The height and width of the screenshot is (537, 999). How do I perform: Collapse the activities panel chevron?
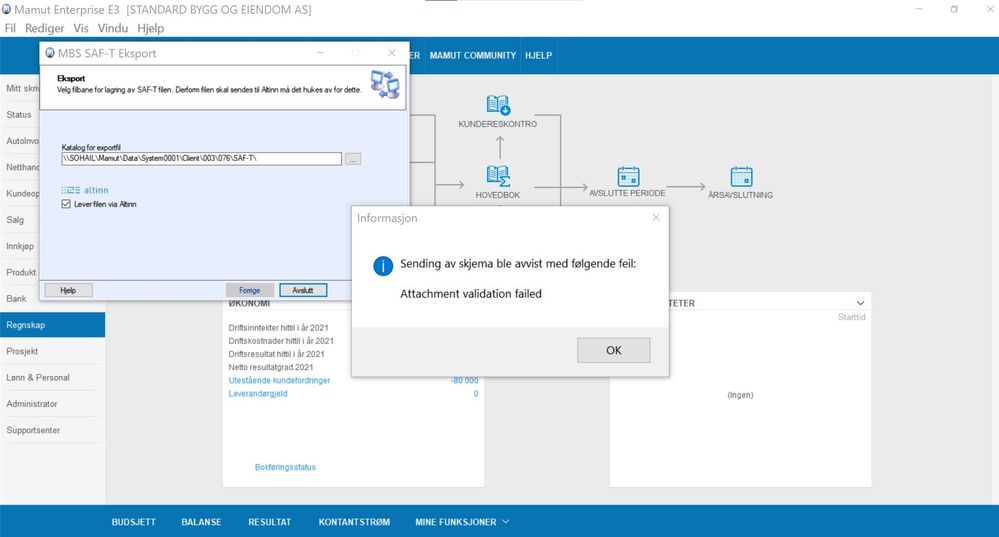[x=860, y=303]
